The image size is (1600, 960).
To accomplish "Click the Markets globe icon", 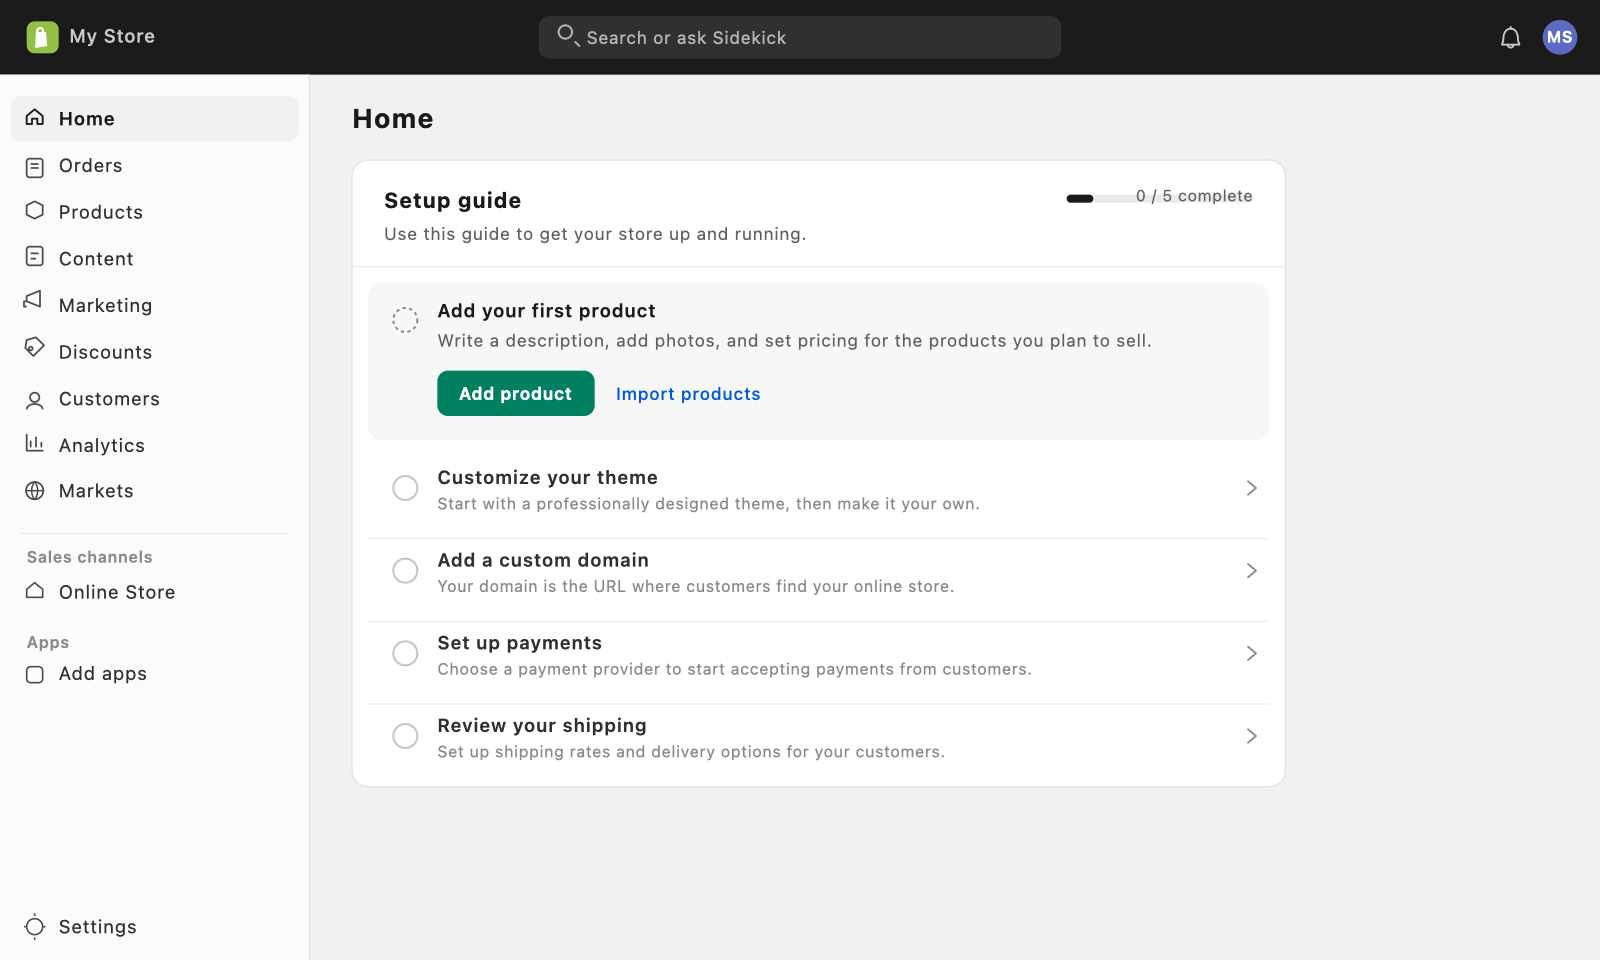I will coord(35,491).
